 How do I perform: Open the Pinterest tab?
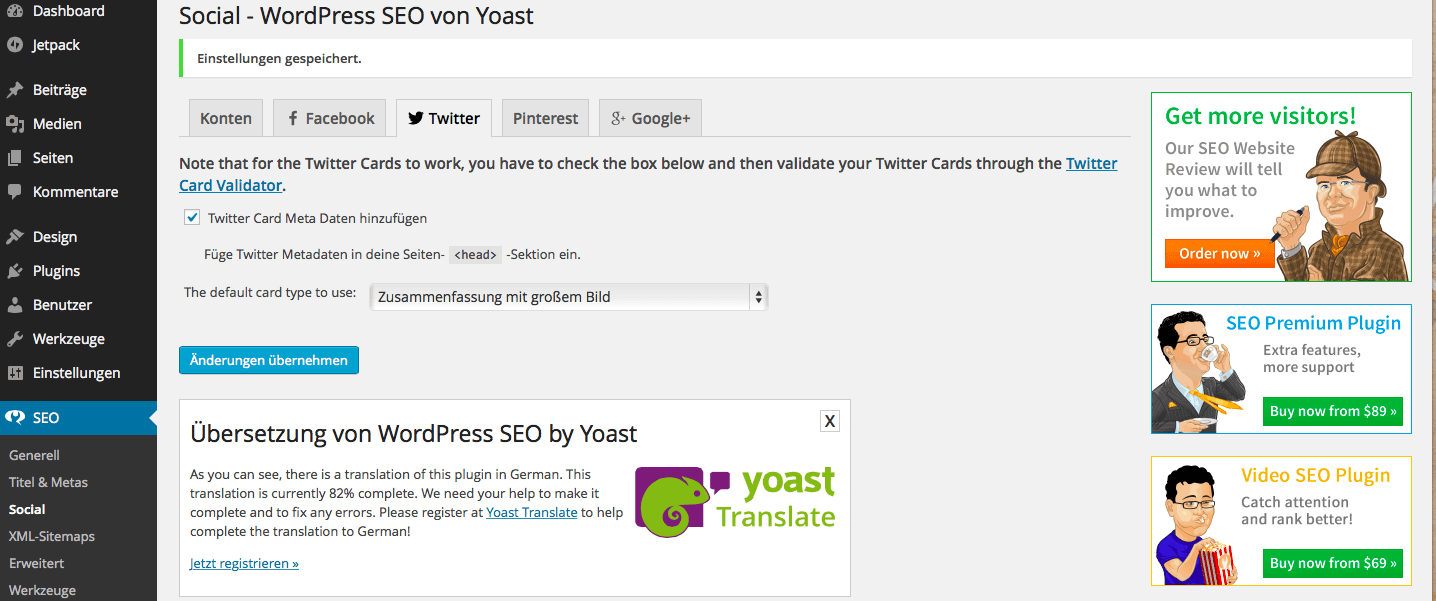(x=545, y=118)
